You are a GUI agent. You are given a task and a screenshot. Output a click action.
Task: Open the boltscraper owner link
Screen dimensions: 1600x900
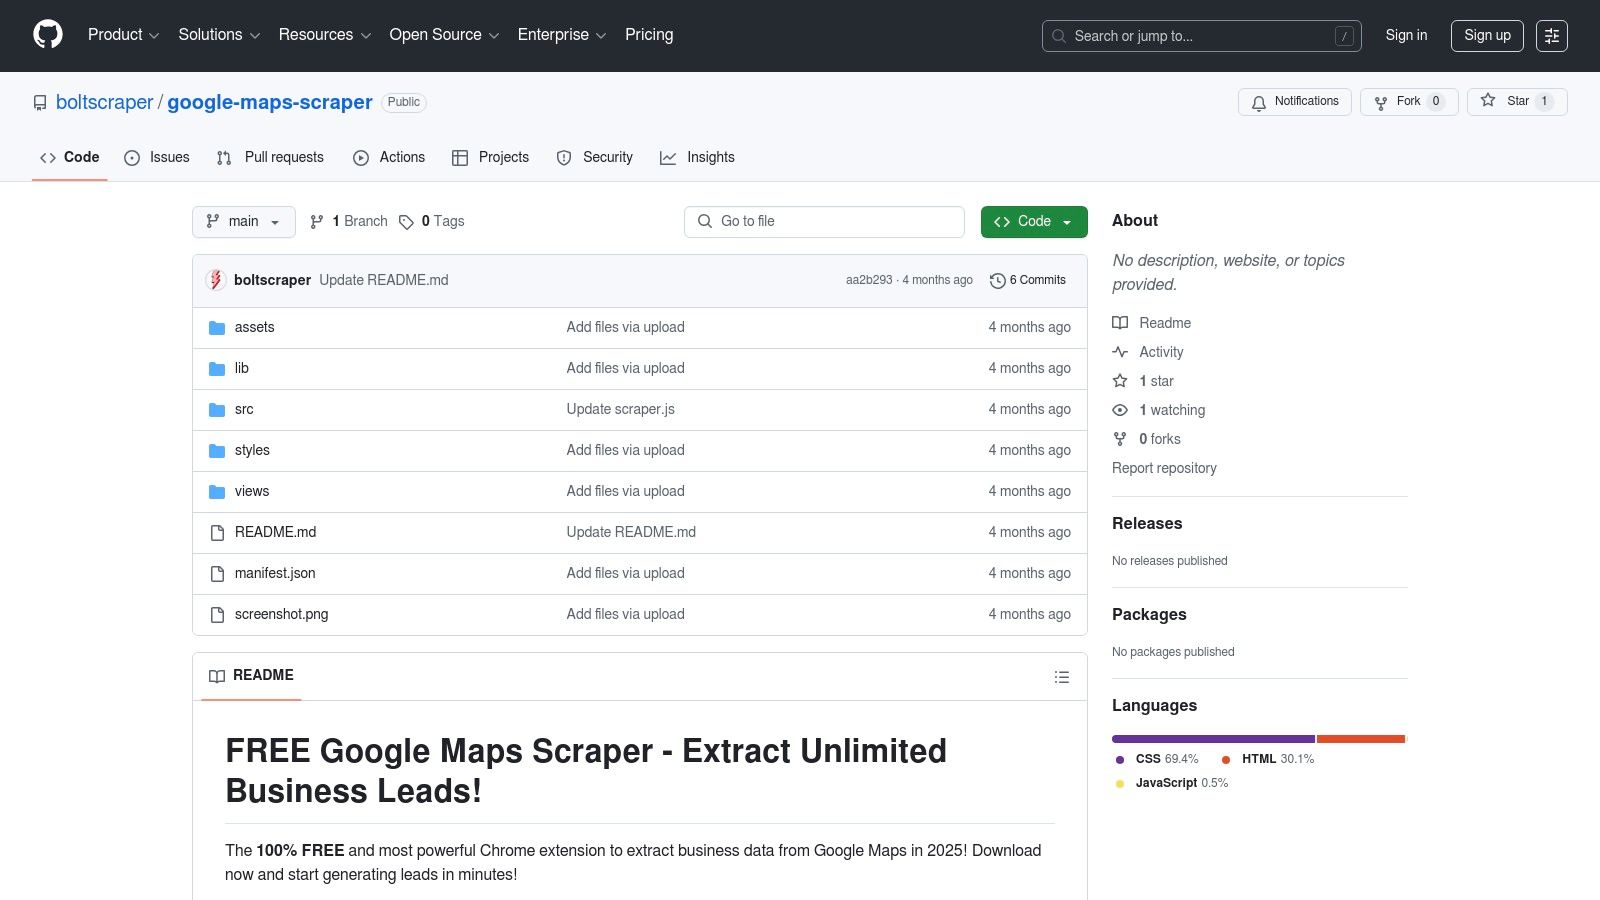click(x=105, y=102)
